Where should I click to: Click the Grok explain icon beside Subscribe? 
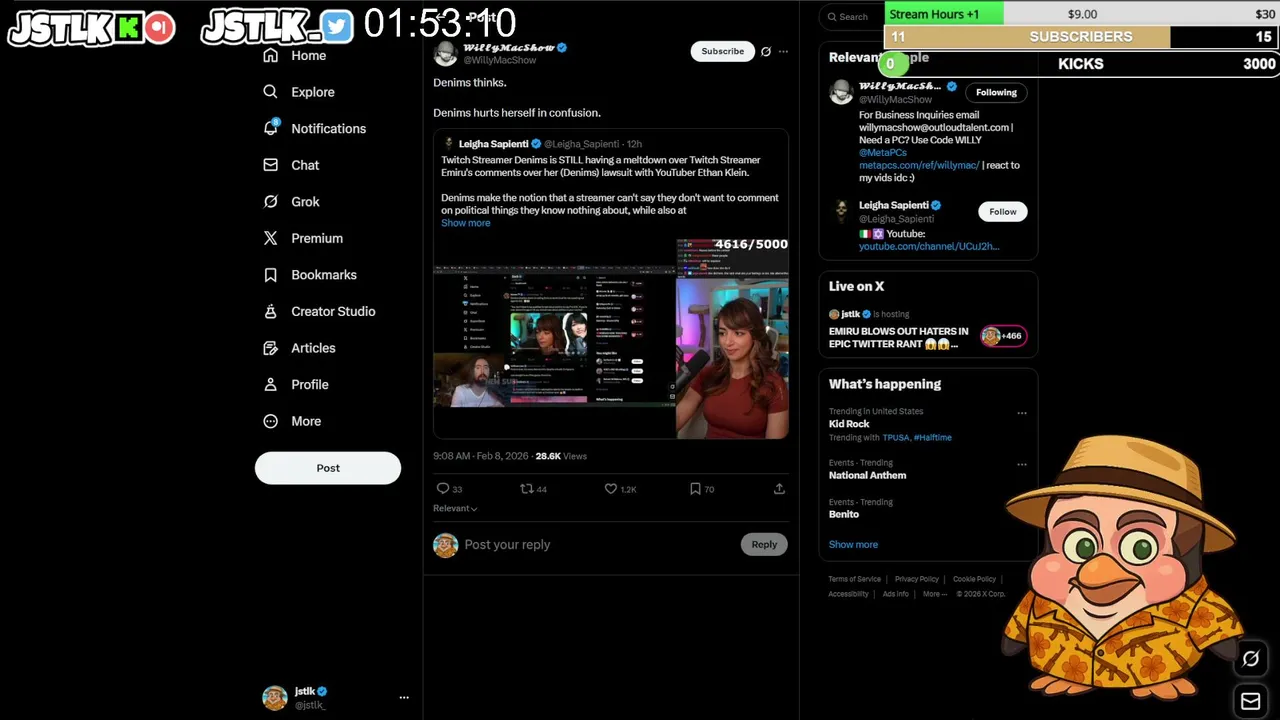pyautogui.click(x=766, y=51)
